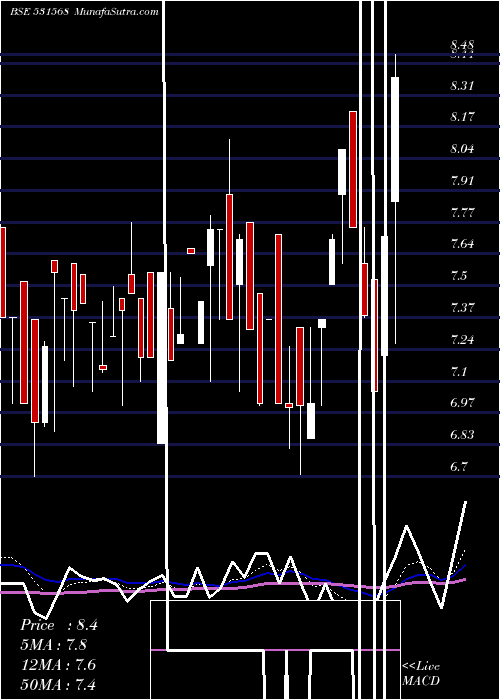Click the BSE 531568 ticker text
This screenshot has width=500, height=700.
[x=39, y=12]
